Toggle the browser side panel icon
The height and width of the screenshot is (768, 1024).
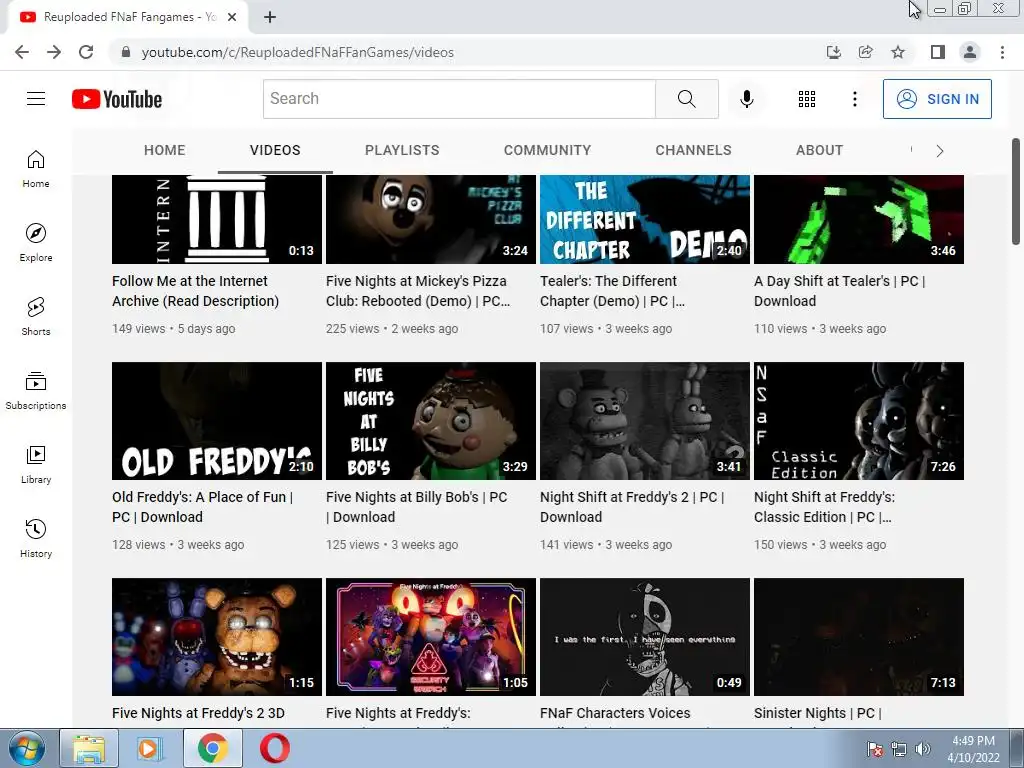[938, 52]
